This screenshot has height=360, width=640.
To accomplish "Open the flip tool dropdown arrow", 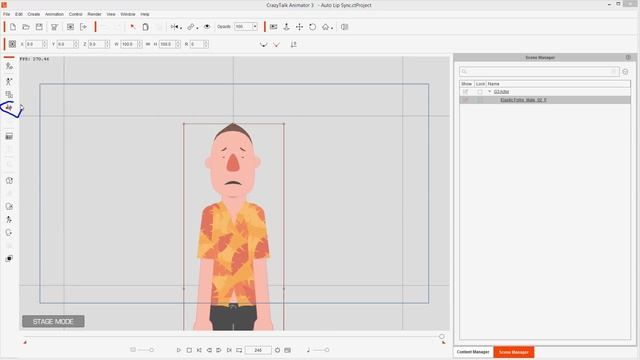I will click(x=181, y=28).
